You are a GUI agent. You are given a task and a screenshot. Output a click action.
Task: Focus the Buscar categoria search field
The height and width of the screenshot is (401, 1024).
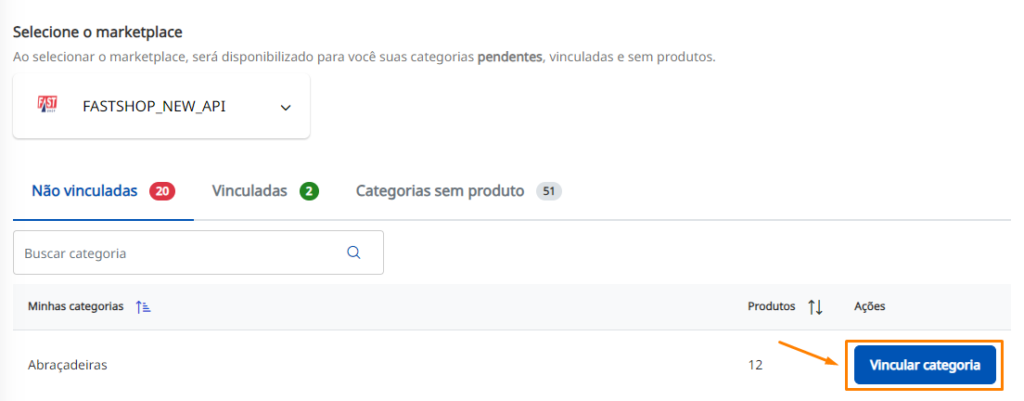198,253
